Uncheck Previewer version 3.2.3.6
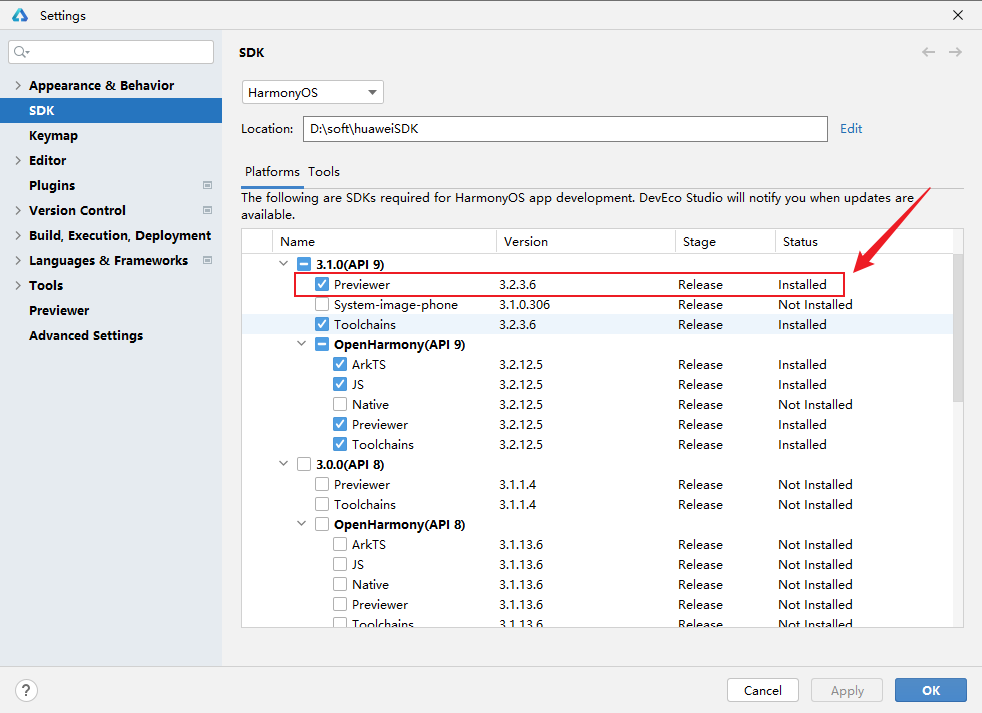 pyautogui.click(x=322, y=284)
